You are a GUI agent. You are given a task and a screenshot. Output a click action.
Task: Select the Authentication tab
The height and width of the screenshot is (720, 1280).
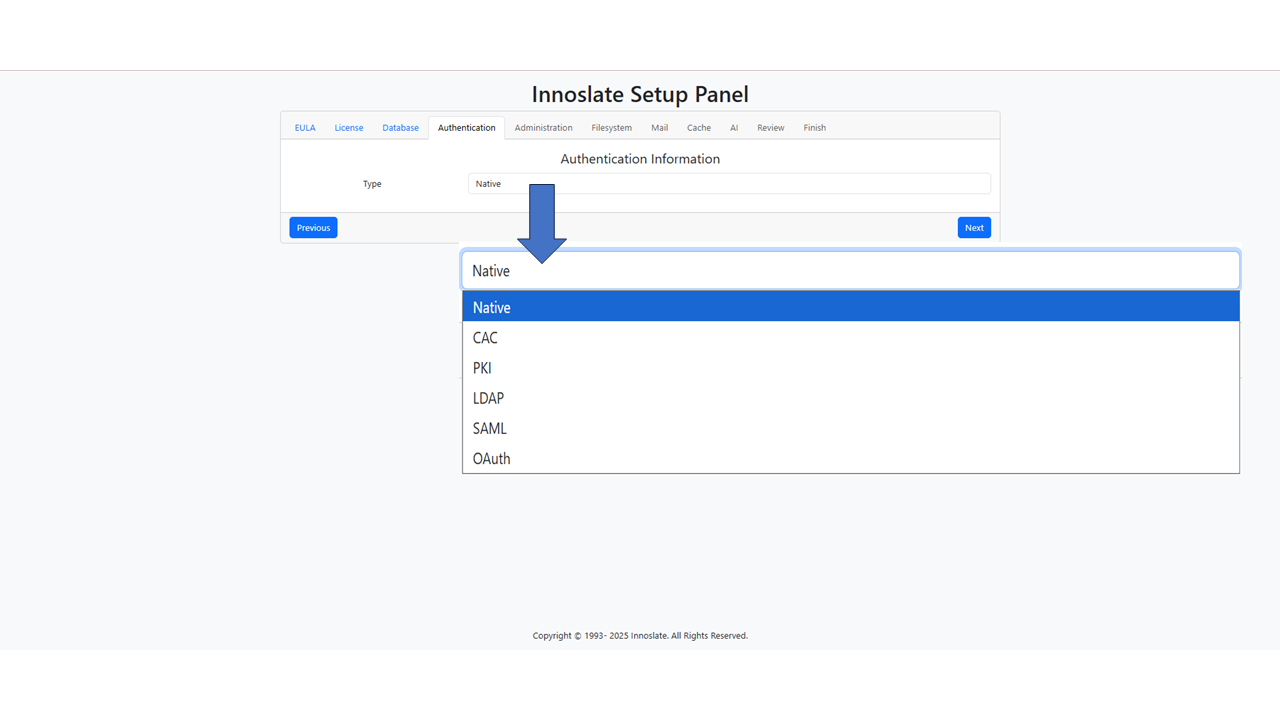click(467, 128)
